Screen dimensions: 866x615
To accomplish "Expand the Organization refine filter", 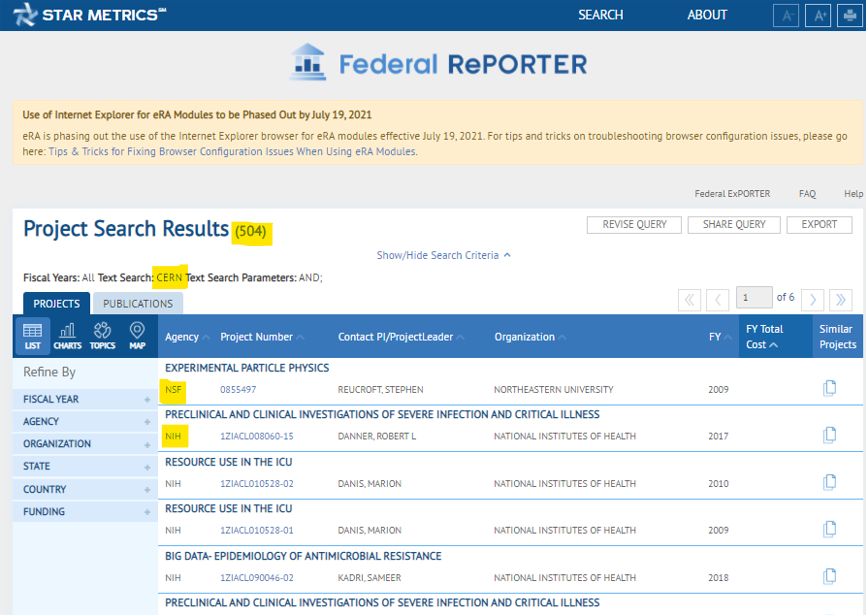I will 86,444.
